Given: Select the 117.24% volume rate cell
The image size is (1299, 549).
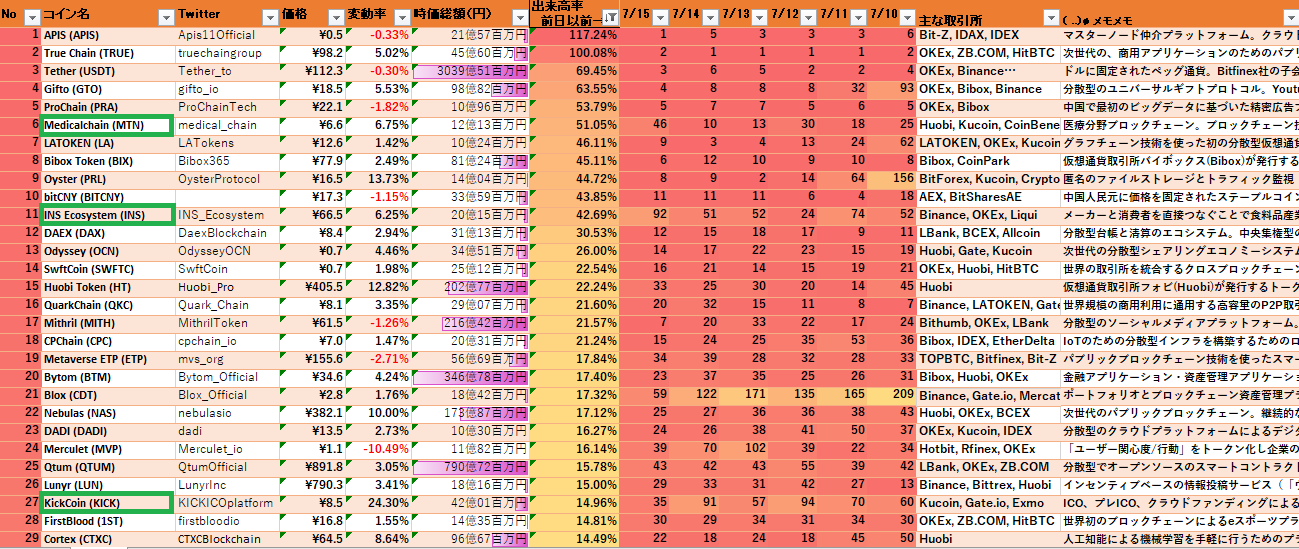Looking at the screenshot, I should pyautogui.click(x=574, y=35).
